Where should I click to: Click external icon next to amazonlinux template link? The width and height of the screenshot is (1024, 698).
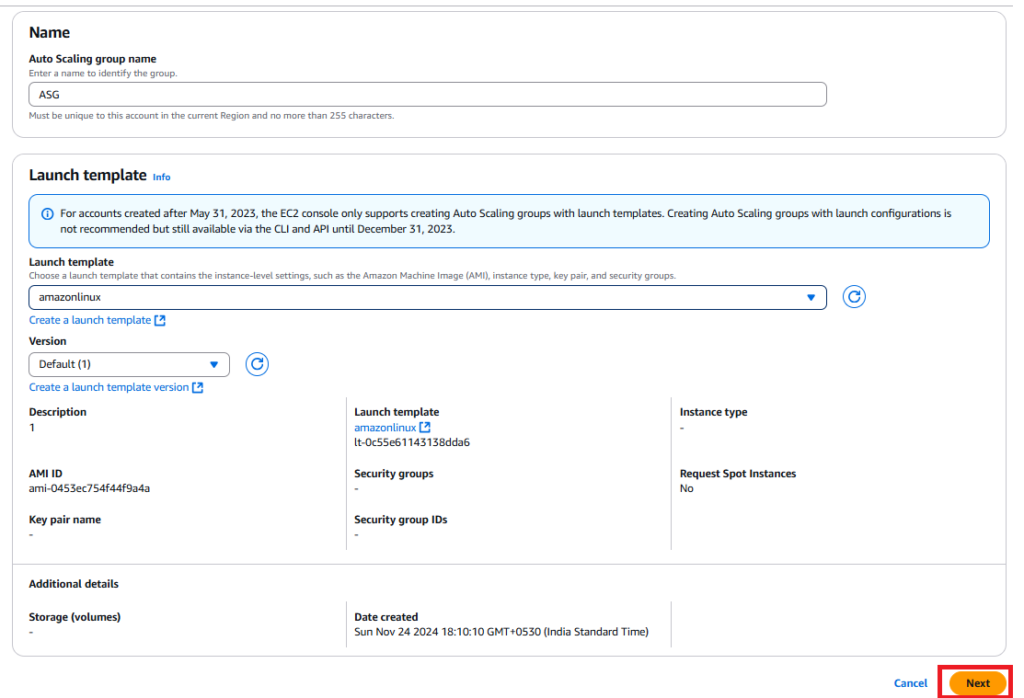coord(425,428)
